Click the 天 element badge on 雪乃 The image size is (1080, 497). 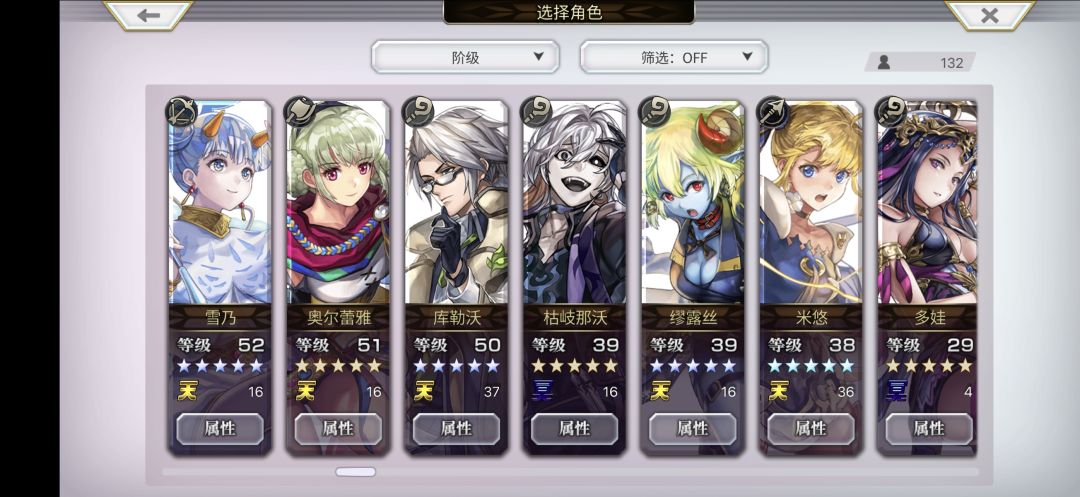(x=187, y=391)
